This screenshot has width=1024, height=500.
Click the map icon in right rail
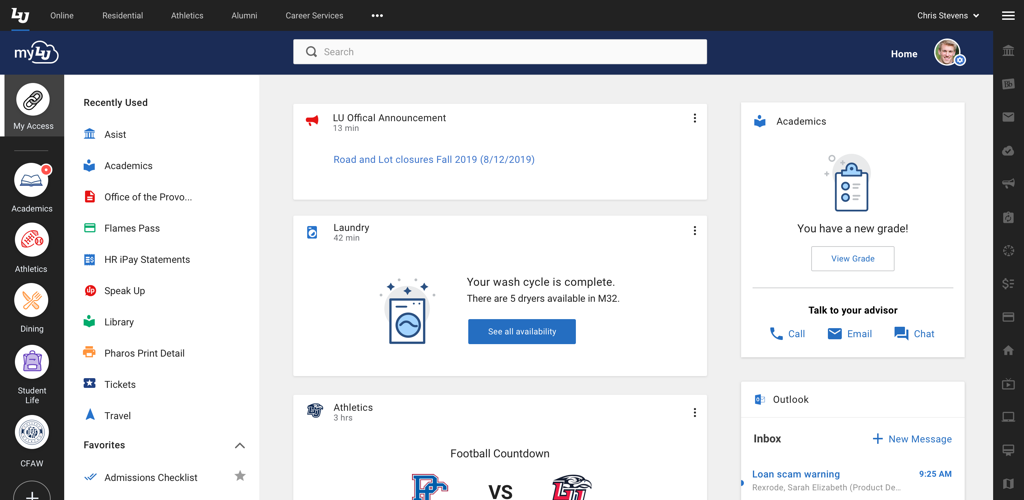1008,484
